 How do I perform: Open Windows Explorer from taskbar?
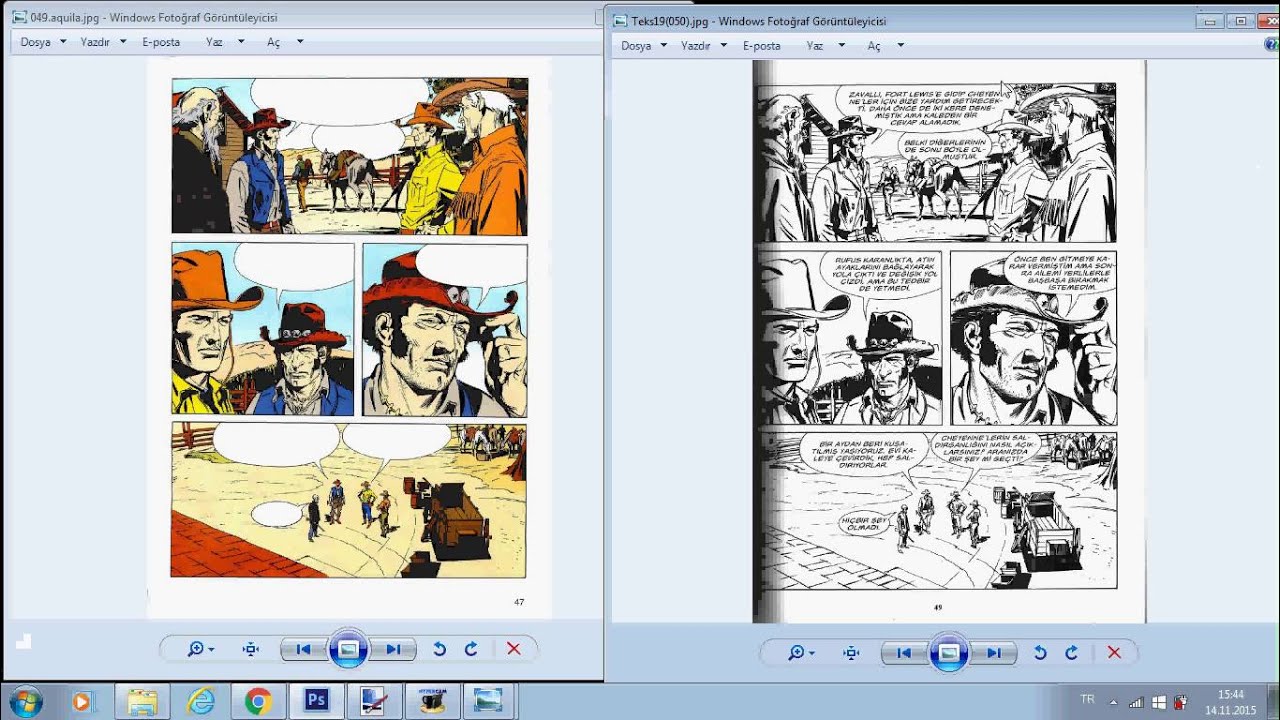tap(142, 702)
